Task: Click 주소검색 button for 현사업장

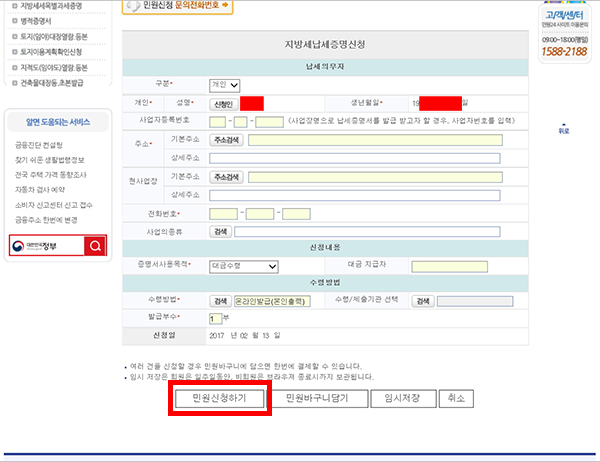Action: coord(226,177)
